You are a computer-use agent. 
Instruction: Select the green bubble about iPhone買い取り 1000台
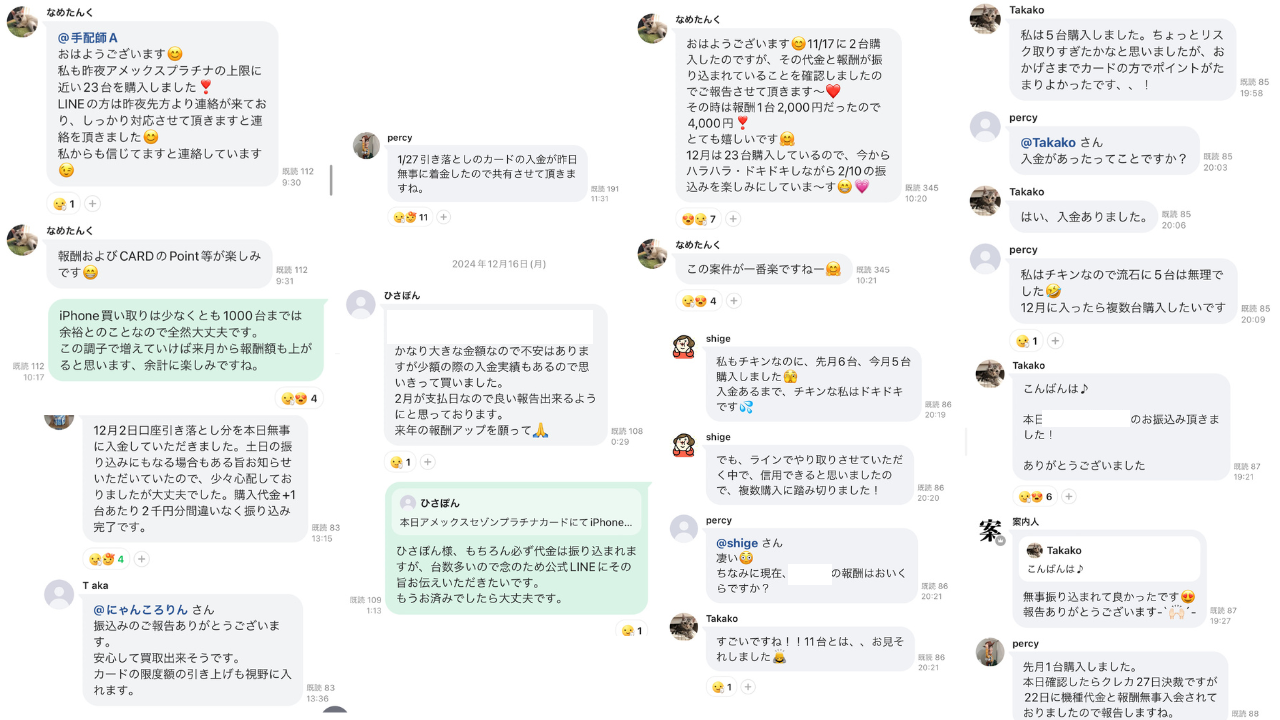point(186,341)
